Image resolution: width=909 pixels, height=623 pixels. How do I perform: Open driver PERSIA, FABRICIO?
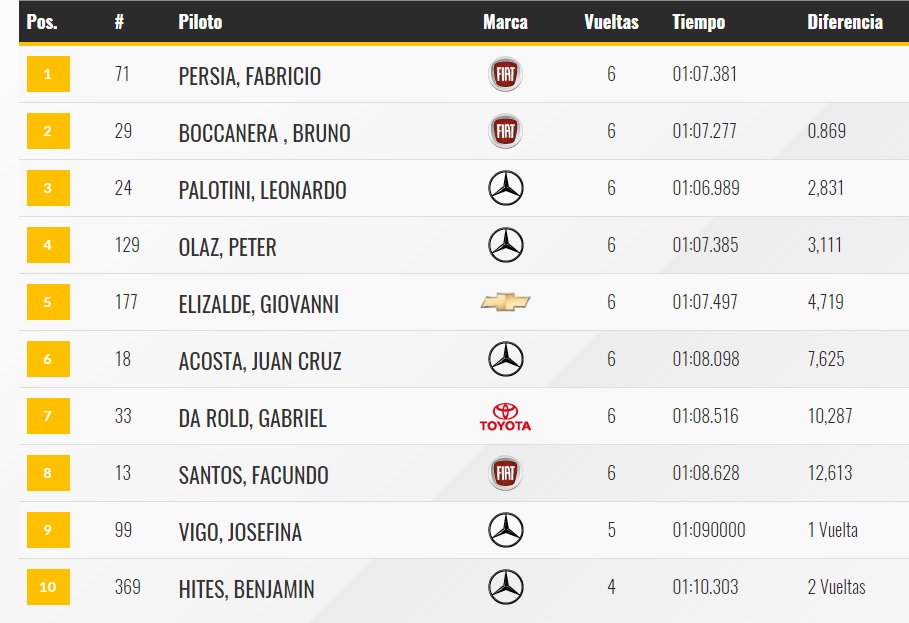(250, 76)
